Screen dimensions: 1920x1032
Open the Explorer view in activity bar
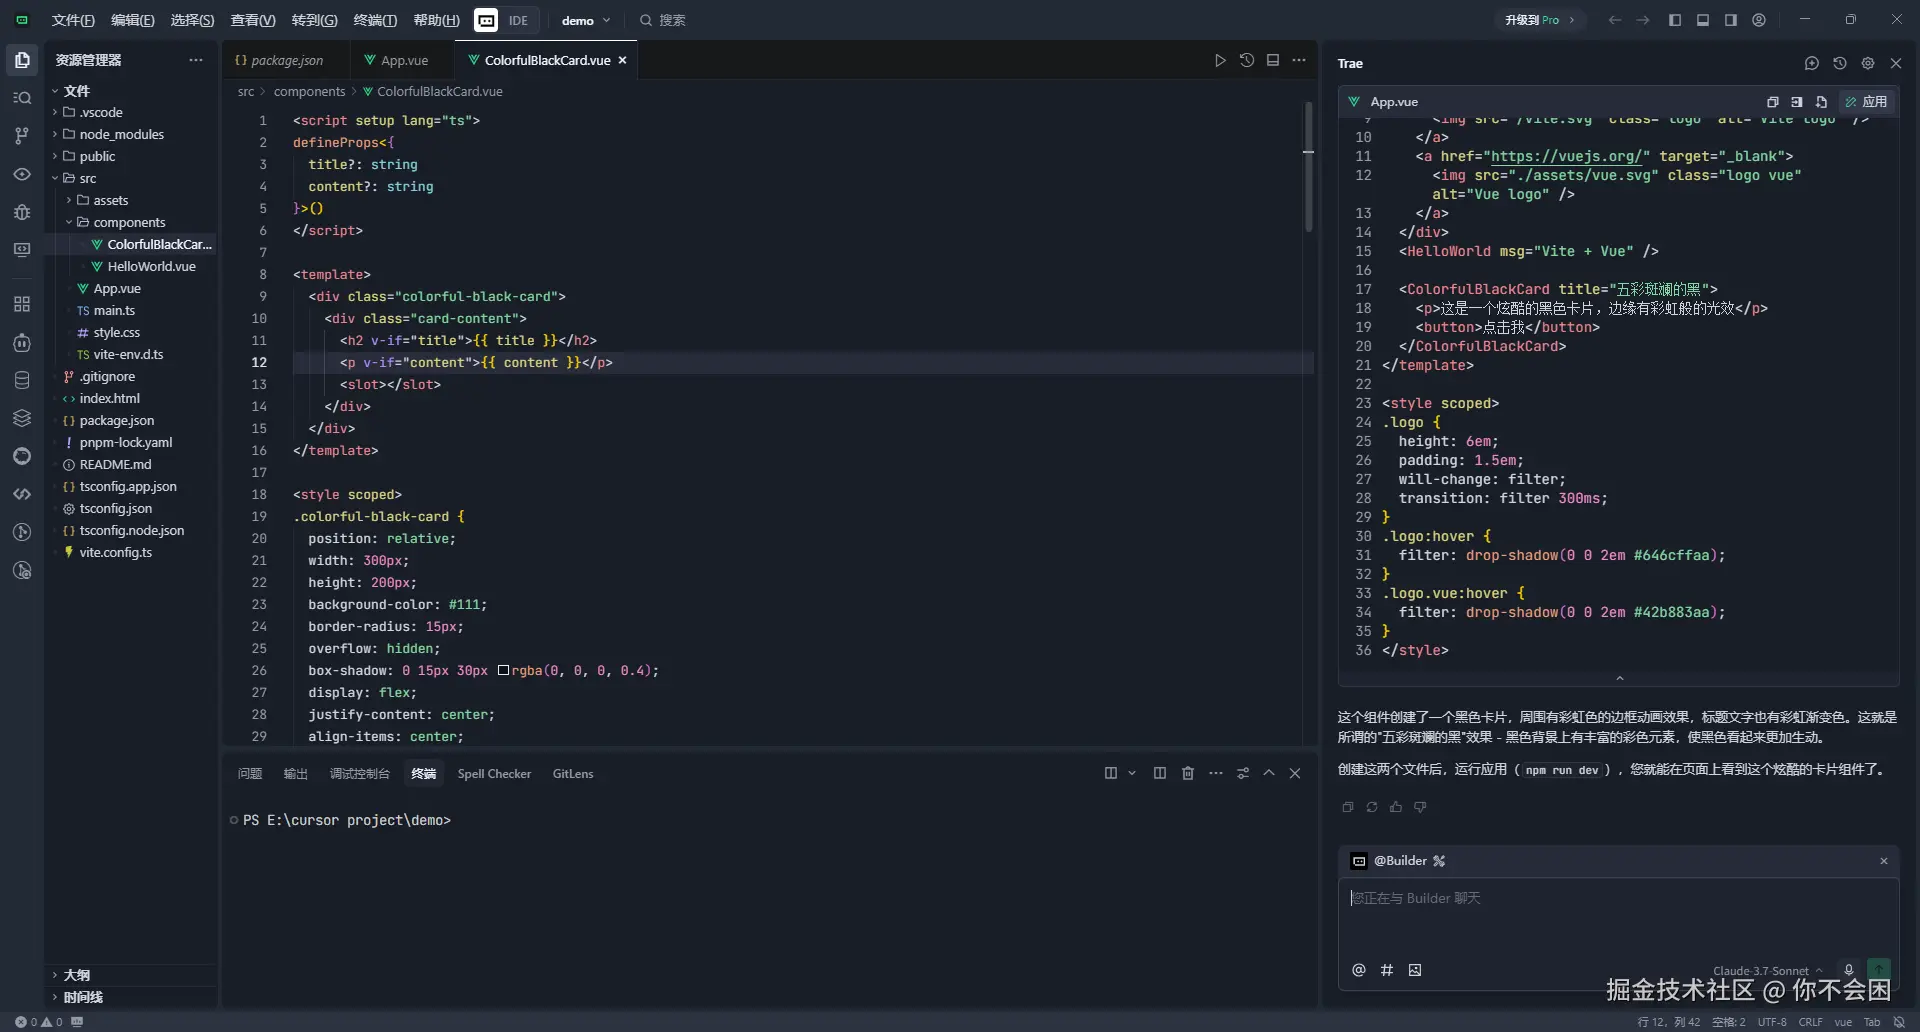click(22, 60)
